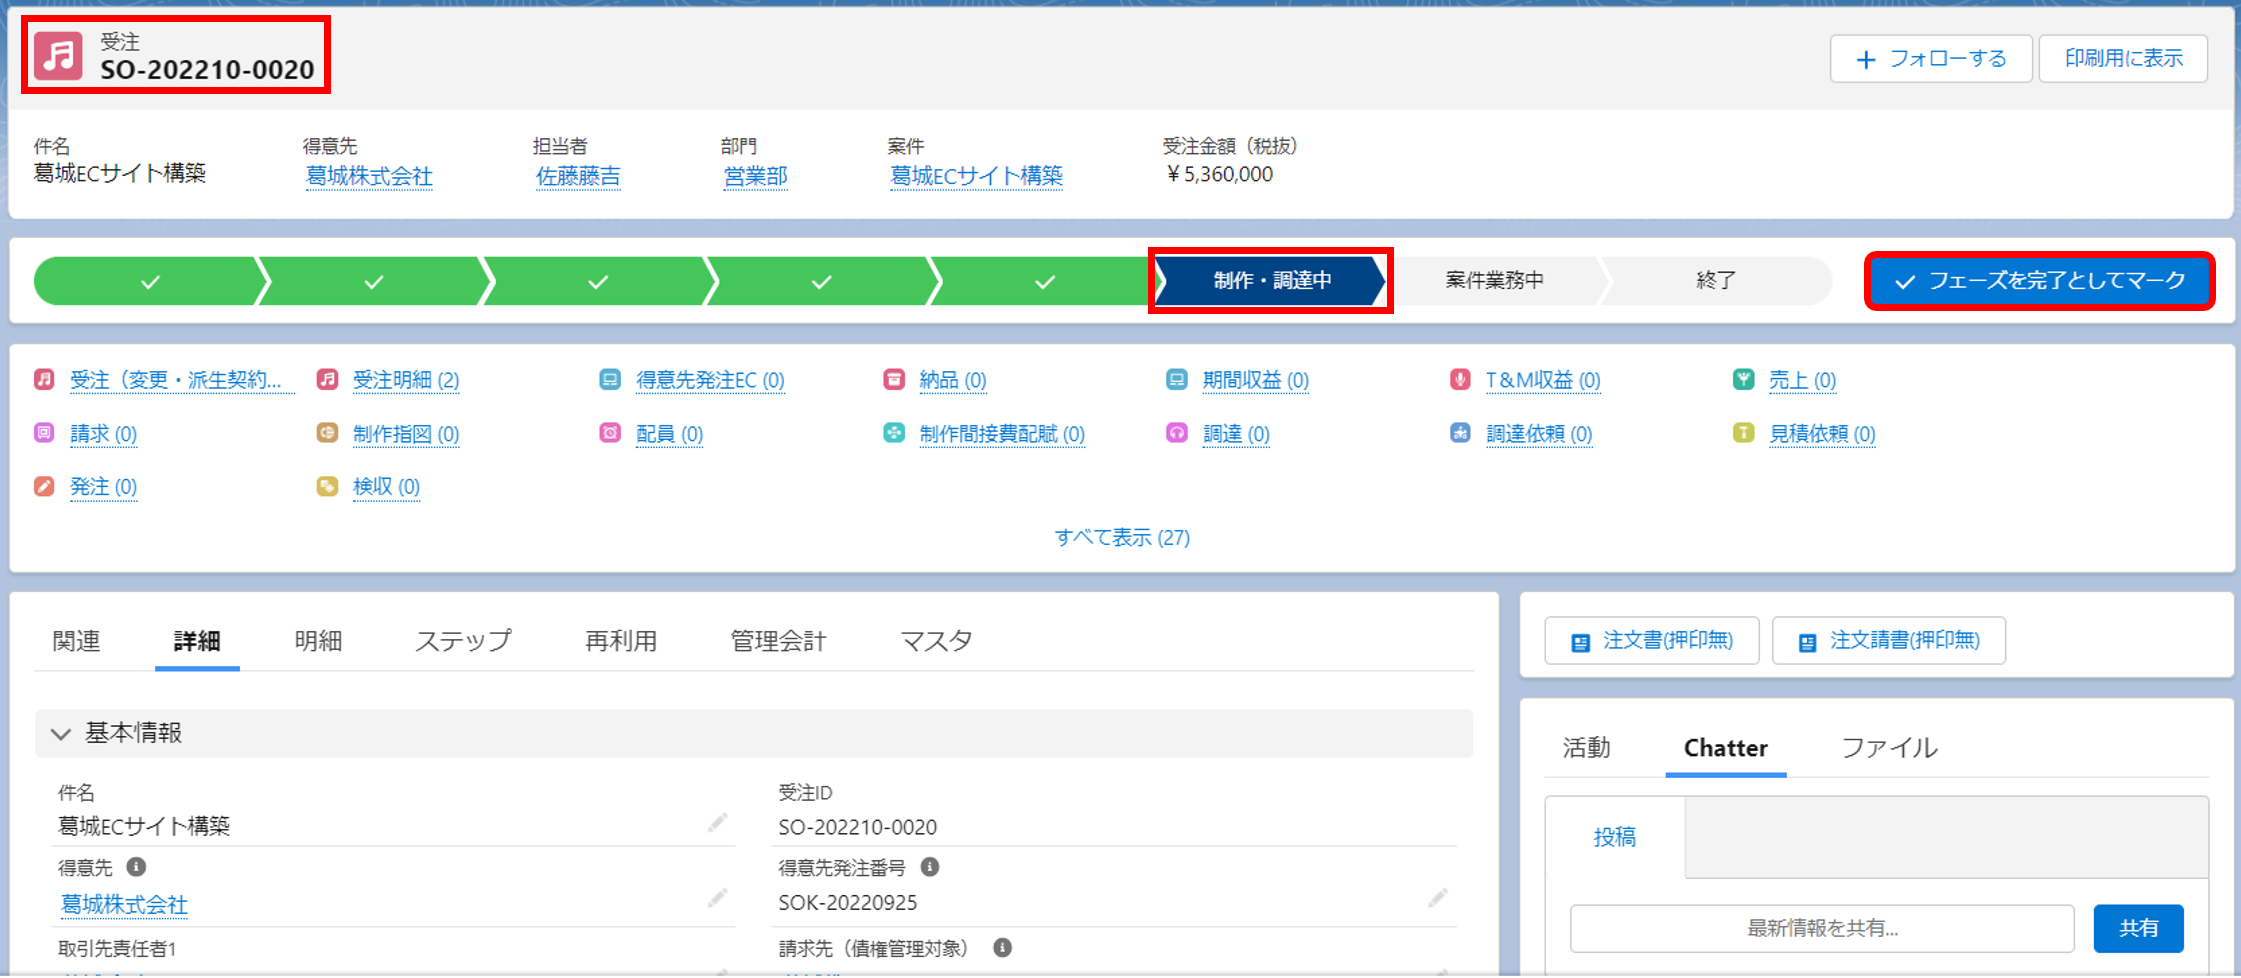Click the 発注 orange pencil icon

click(x=44, y=487)
